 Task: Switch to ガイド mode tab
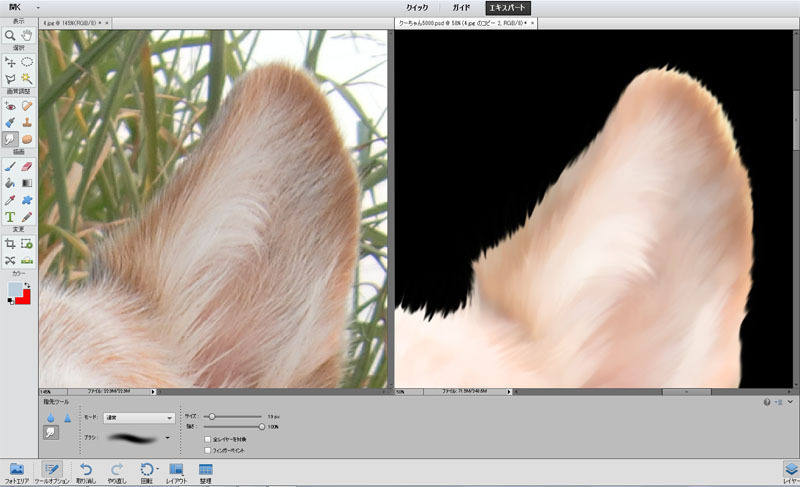(461, 8)
